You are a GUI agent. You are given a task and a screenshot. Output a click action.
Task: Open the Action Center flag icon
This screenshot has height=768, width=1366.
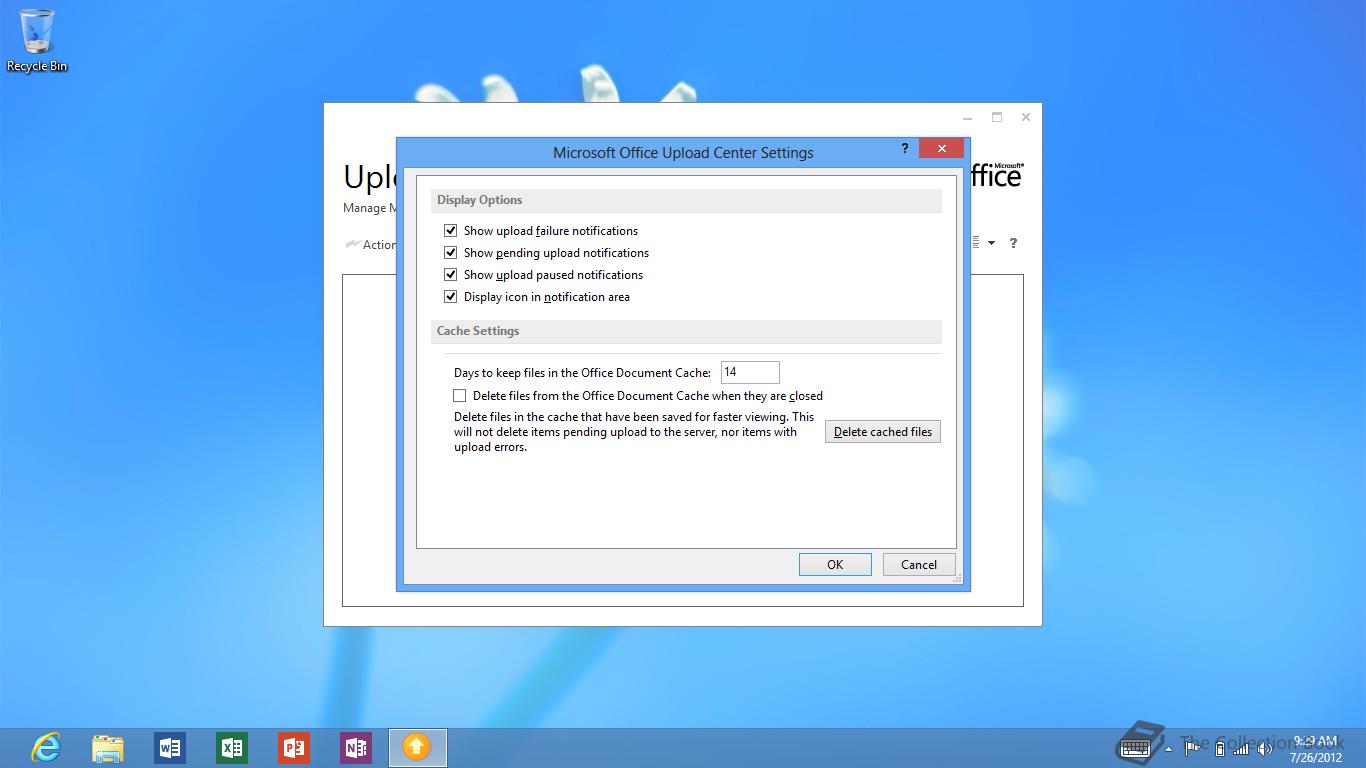[1193, 748]
